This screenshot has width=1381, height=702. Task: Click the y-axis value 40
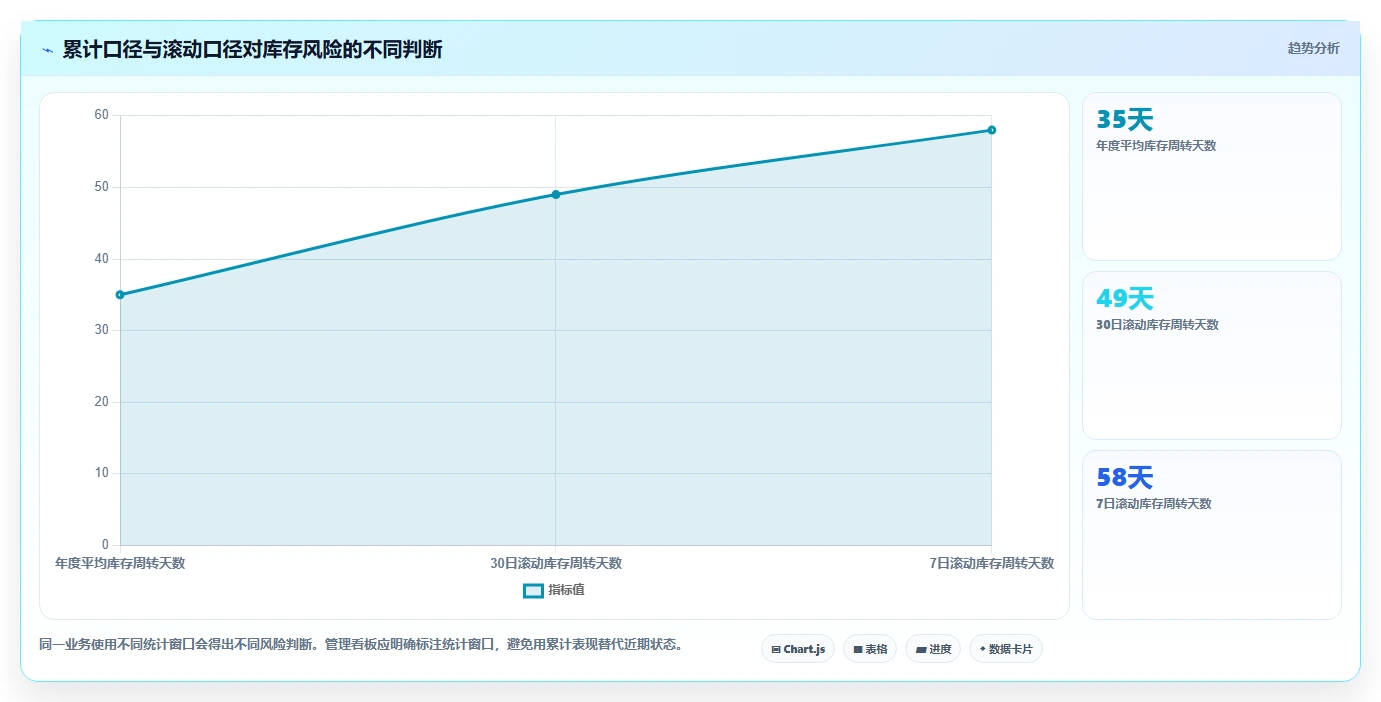(101, 259)
